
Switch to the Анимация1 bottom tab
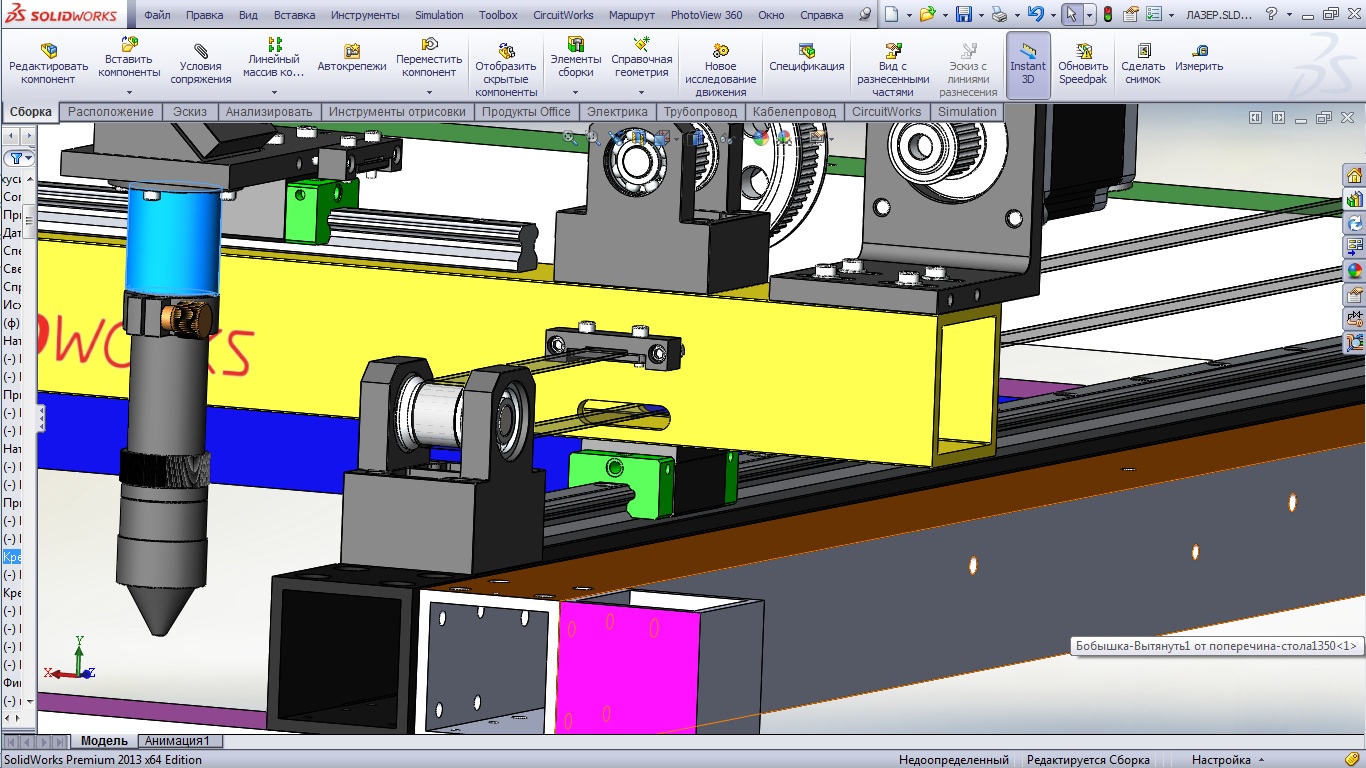[x=177, y=741]
